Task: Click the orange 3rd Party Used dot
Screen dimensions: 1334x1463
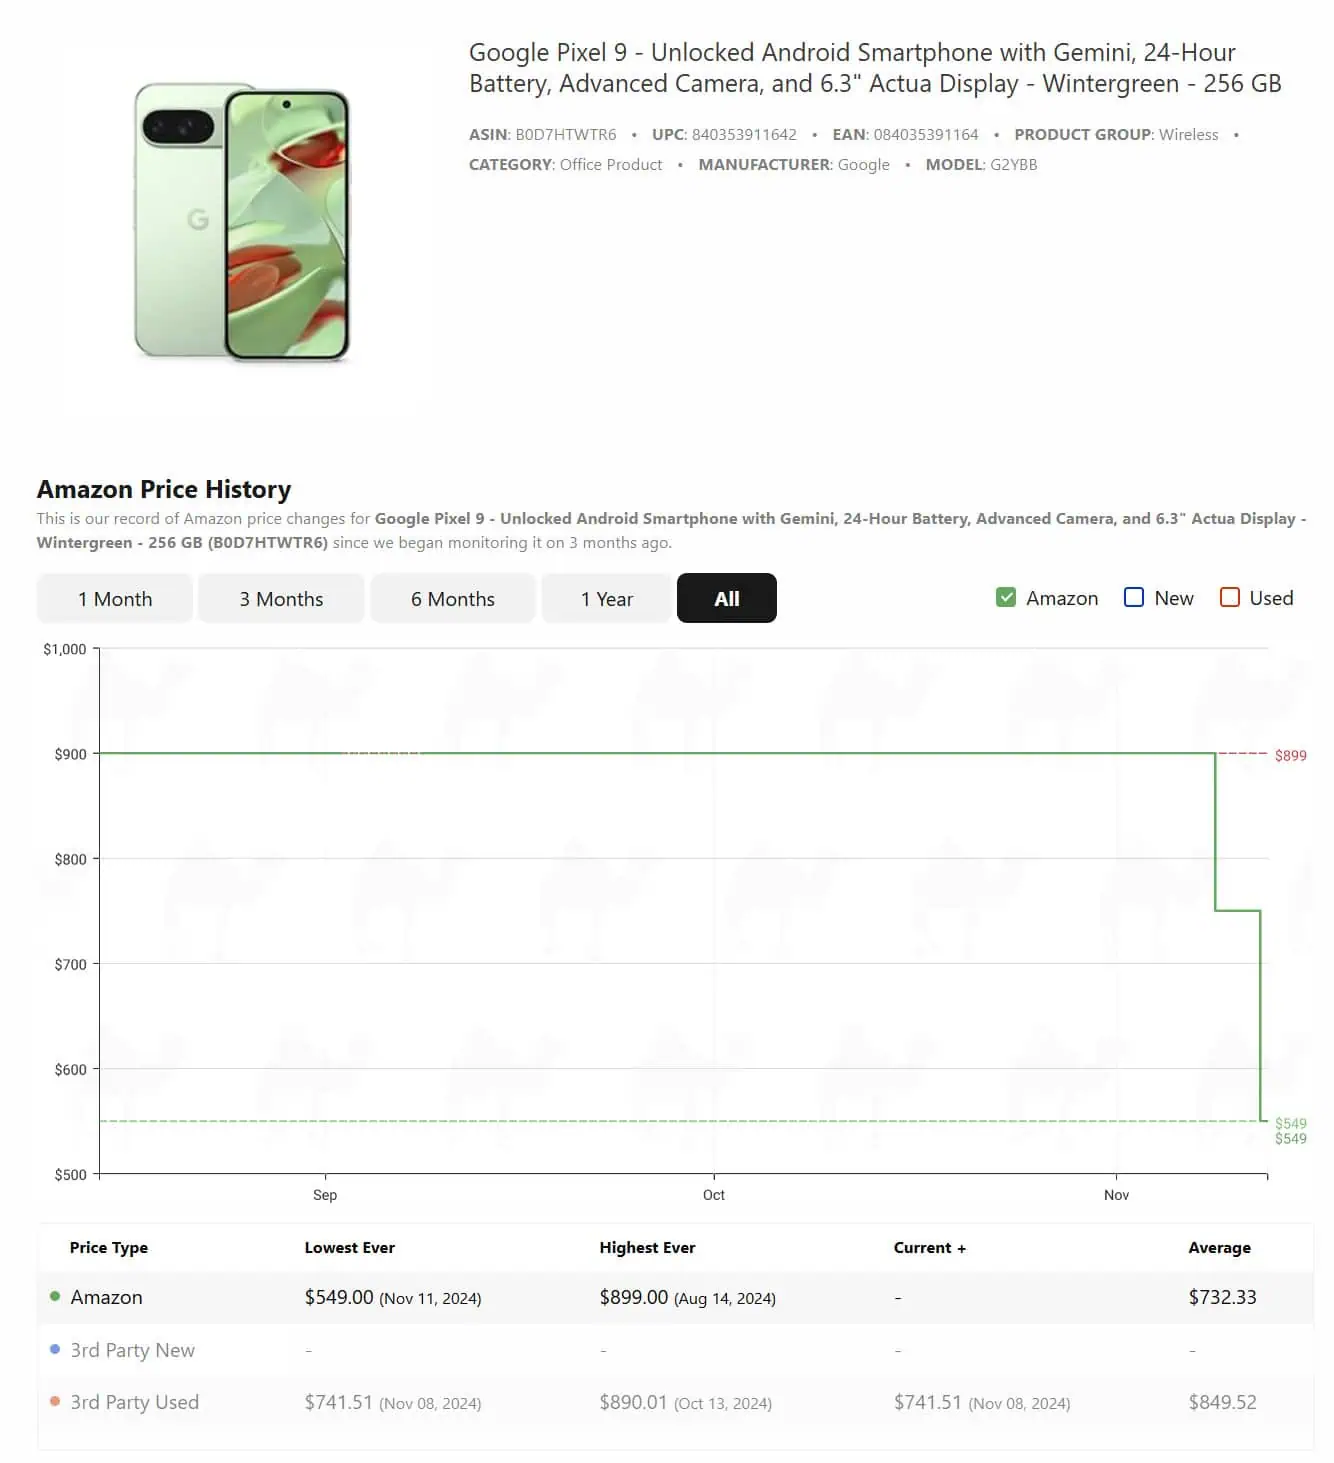Action: coord(55,1402)
